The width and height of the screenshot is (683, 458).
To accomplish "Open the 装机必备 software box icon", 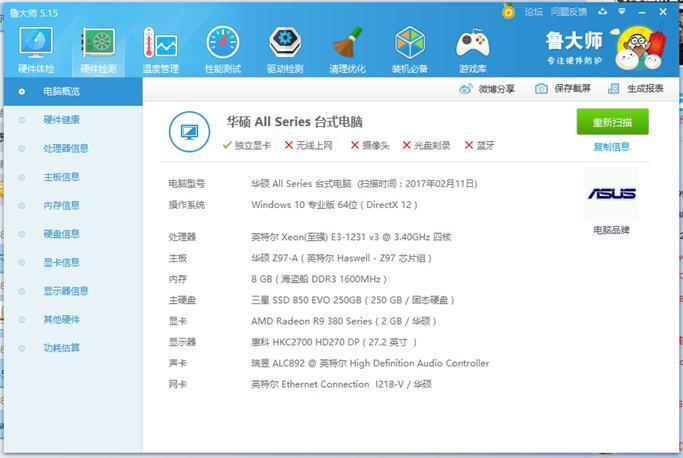I will (409, 44).
